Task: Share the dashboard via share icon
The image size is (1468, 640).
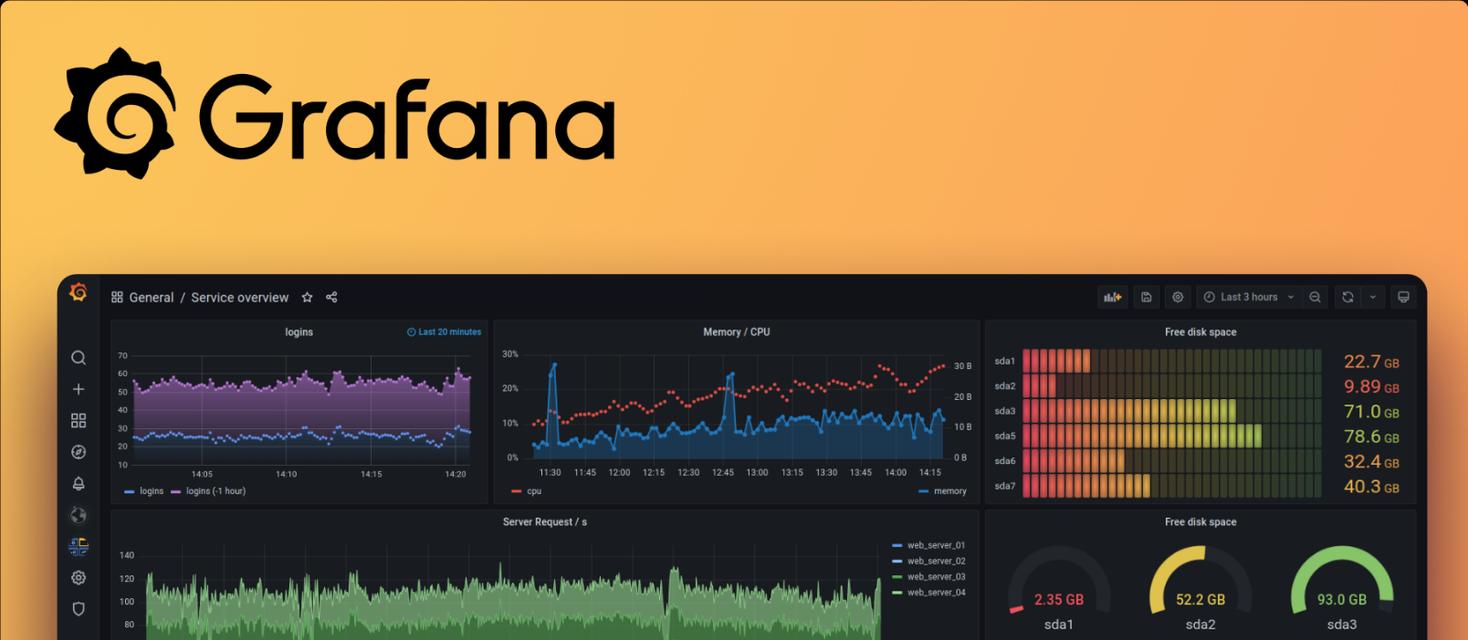Action: point(332,297)
